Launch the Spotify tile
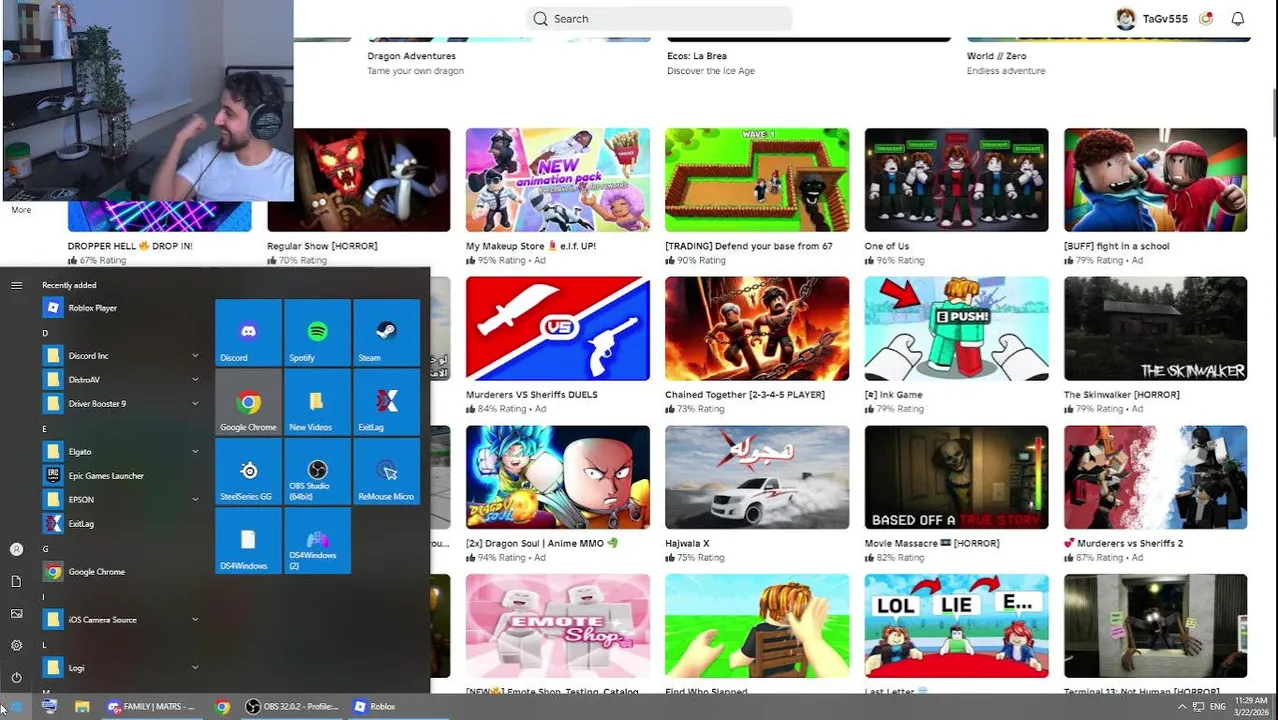The width and height of the screenshot is (1278, 720). [317, 332]
